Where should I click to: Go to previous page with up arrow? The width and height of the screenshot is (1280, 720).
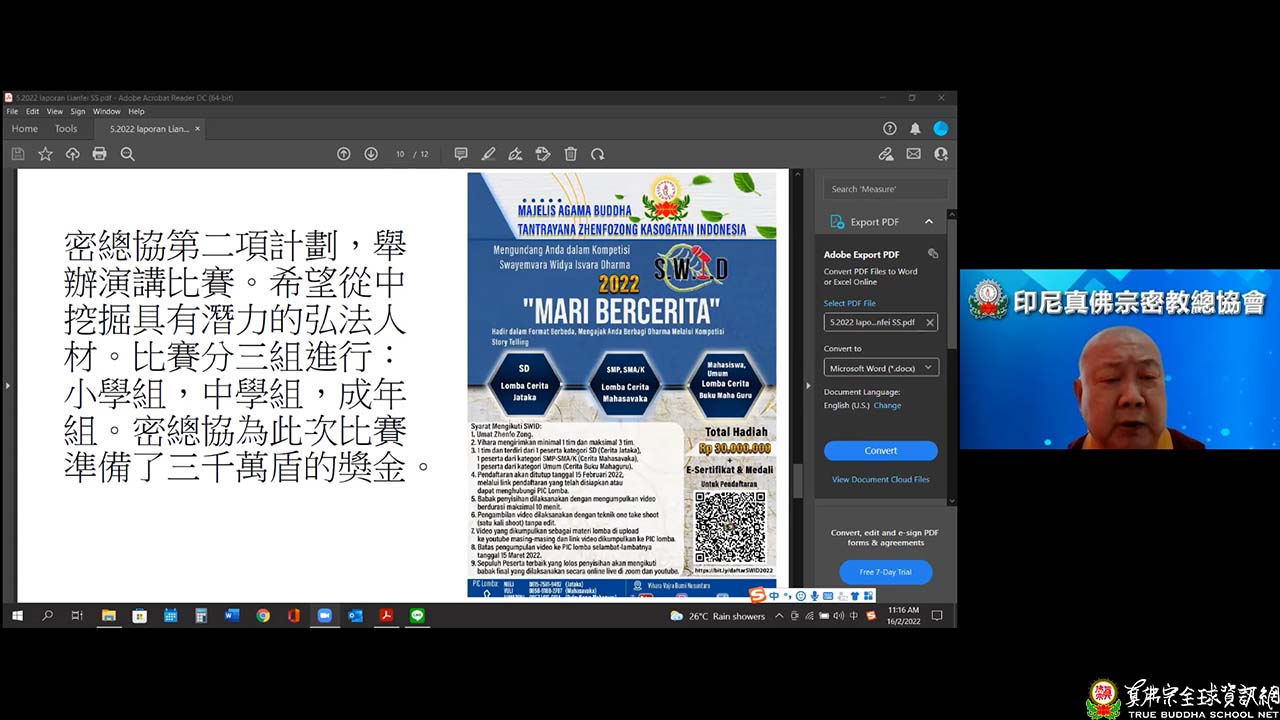click(344, 154)
